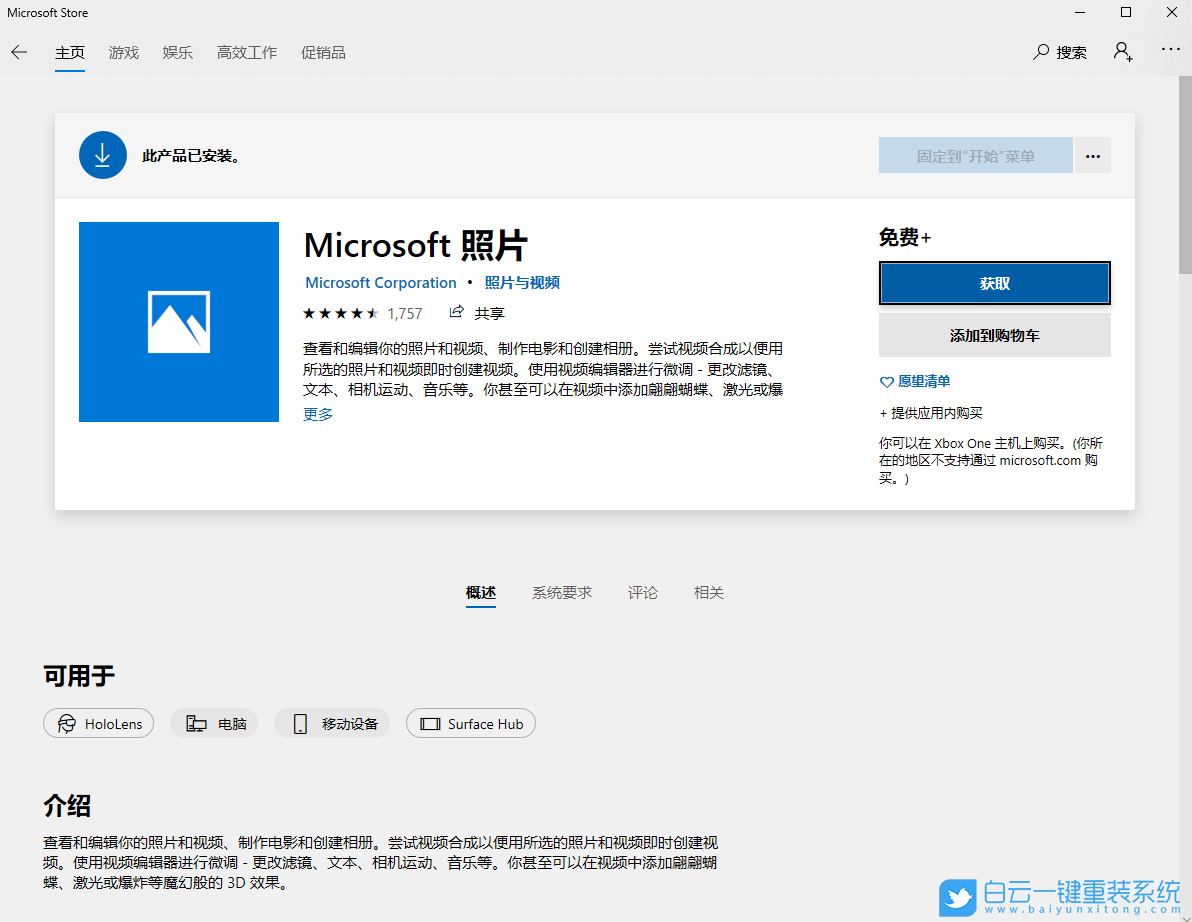Image resolution: width=1192 pixels, height=922 pixels.
Task: Expand the description with 更多
Action: point(317,413)
